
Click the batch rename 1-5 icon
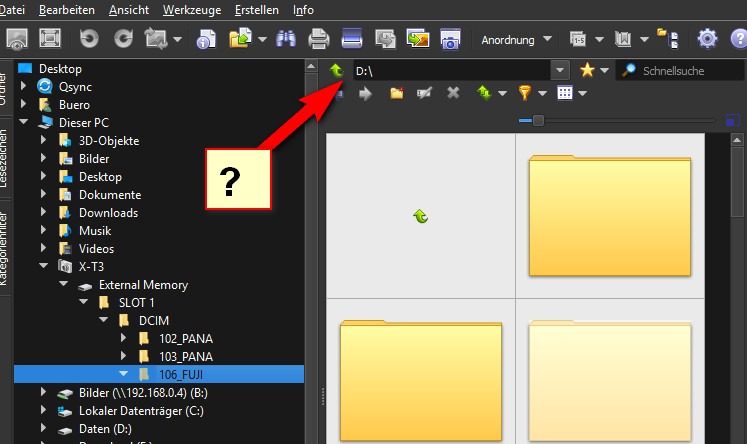point(578,39)
